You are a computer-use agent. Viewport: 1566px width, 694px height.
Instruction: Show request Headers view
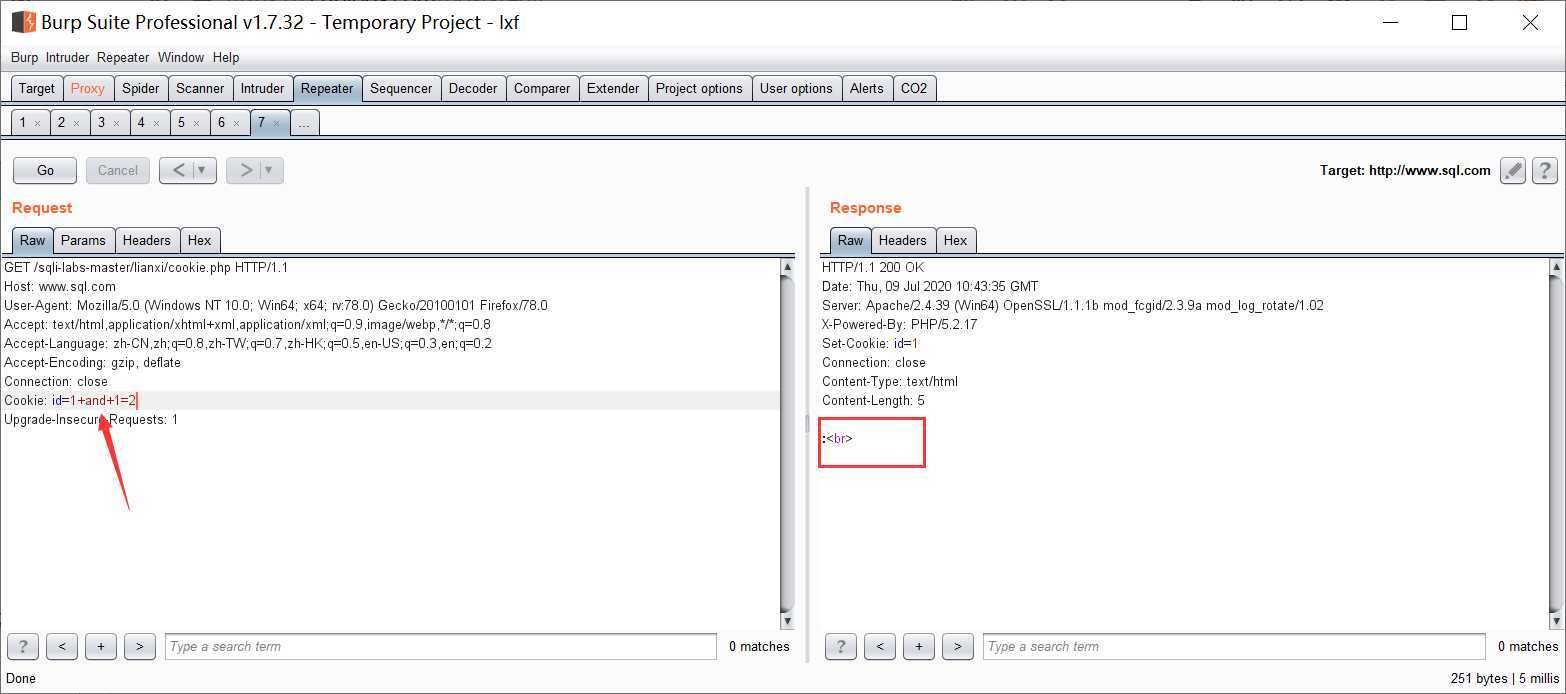147,240
